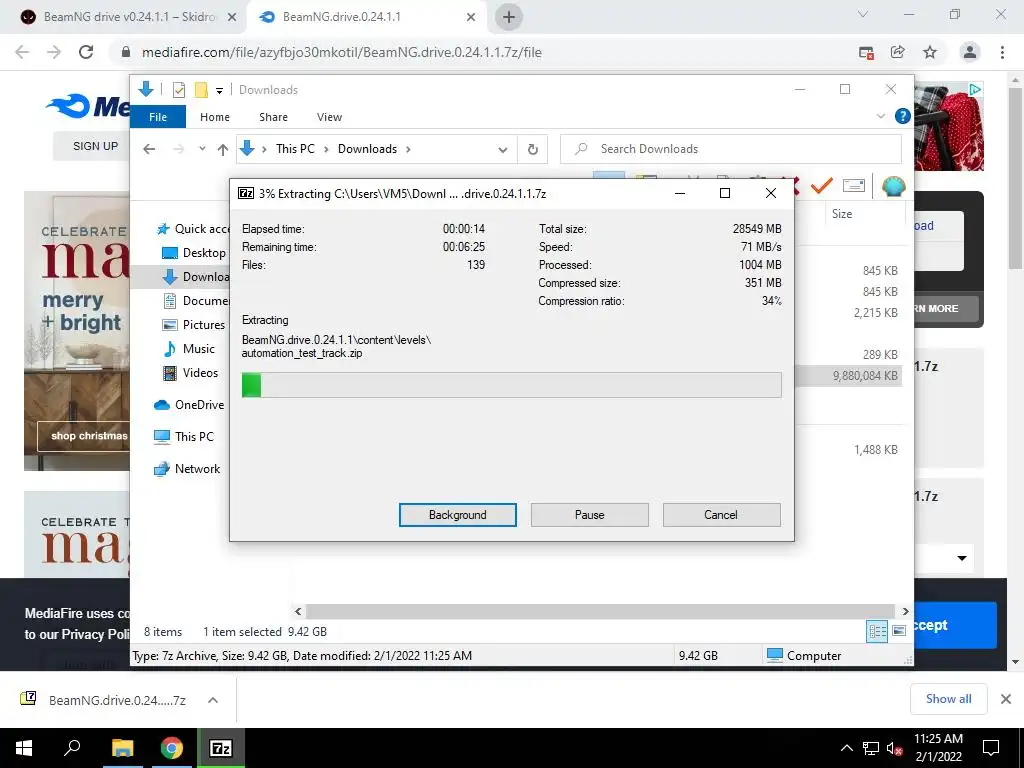This screenshot has height=768, width=1024.
Task: Open the MediaFire page dropdown arrow
Action: (962, 558)
